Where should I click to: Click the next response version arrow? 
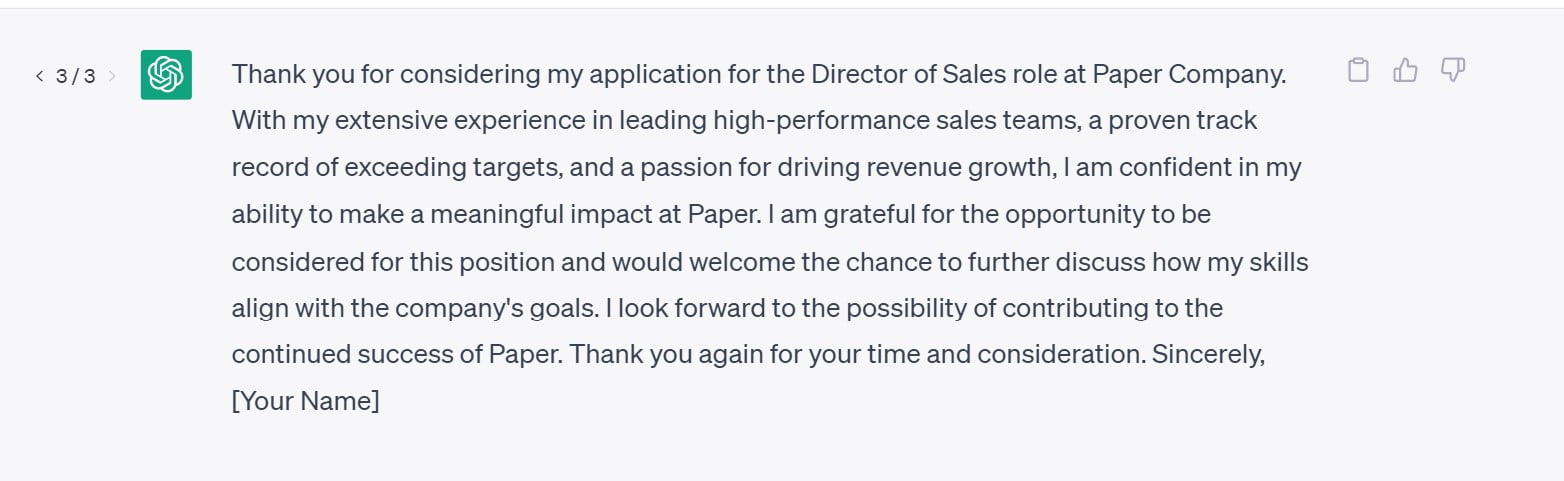(x=112, y=76)
